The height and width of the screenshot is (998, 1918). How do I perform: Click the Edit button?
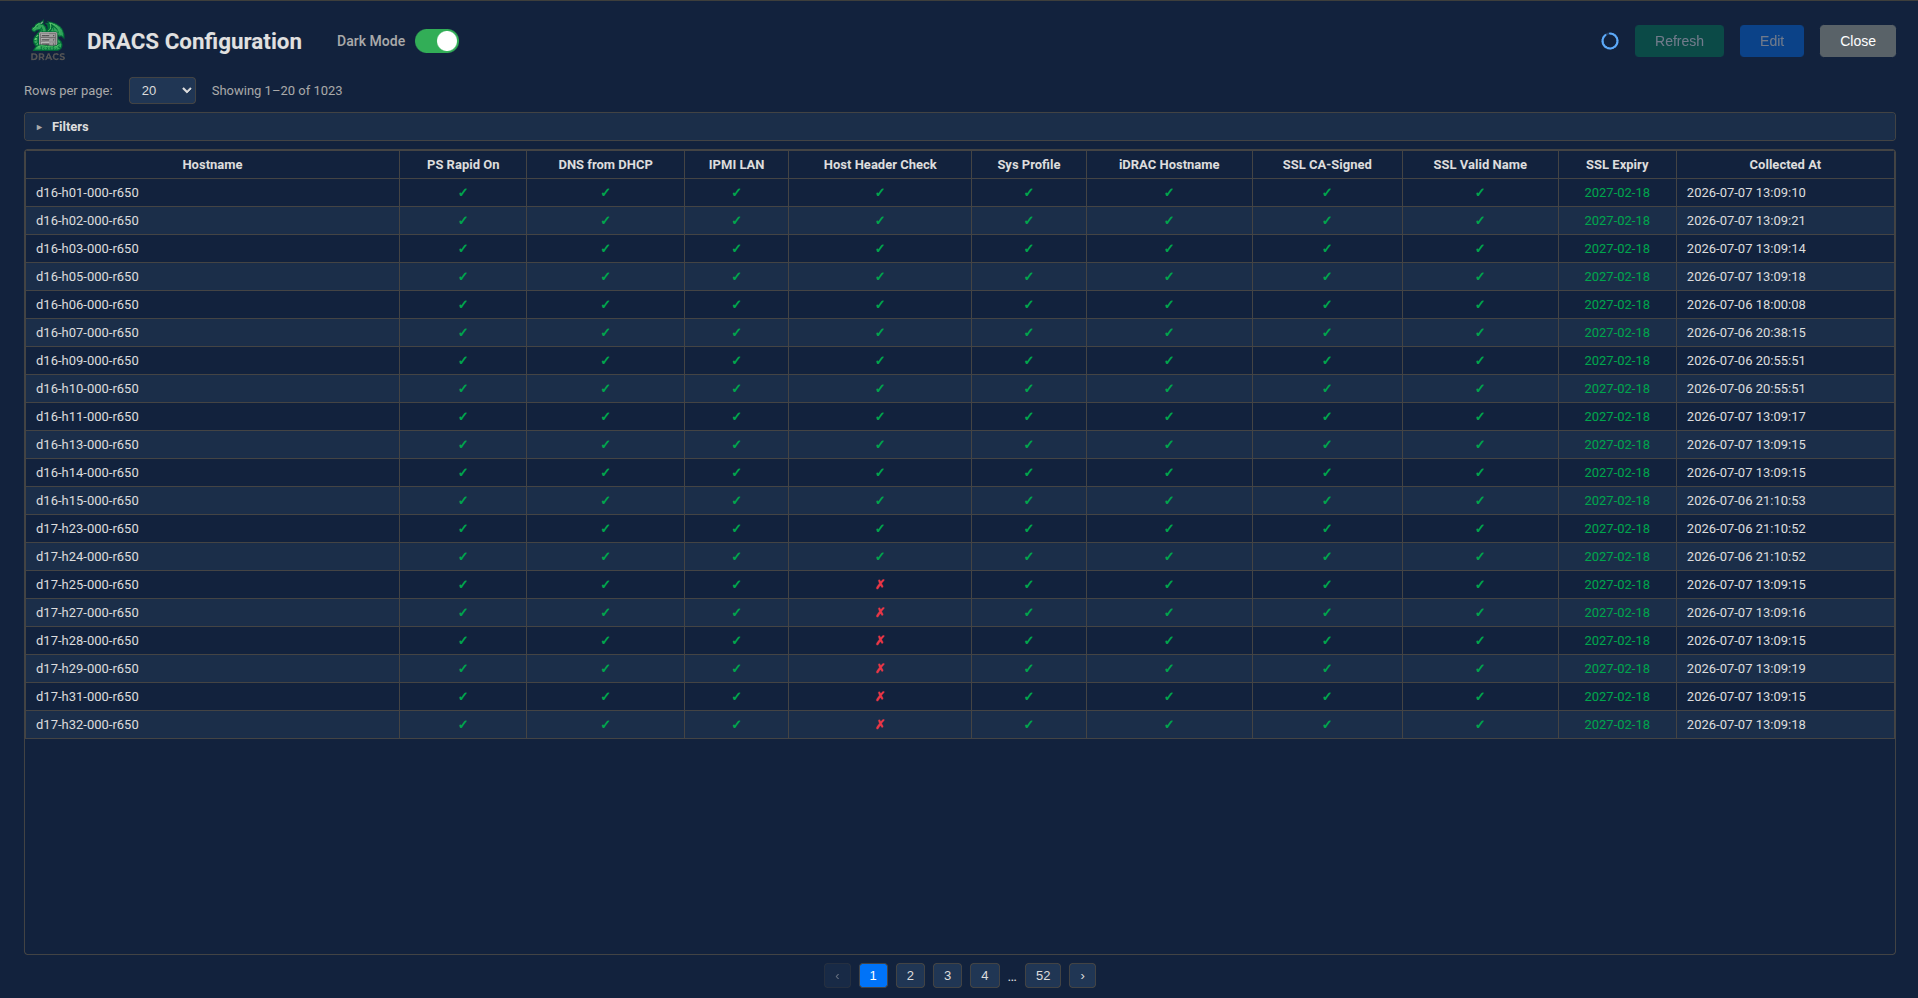pos(1771,41)
